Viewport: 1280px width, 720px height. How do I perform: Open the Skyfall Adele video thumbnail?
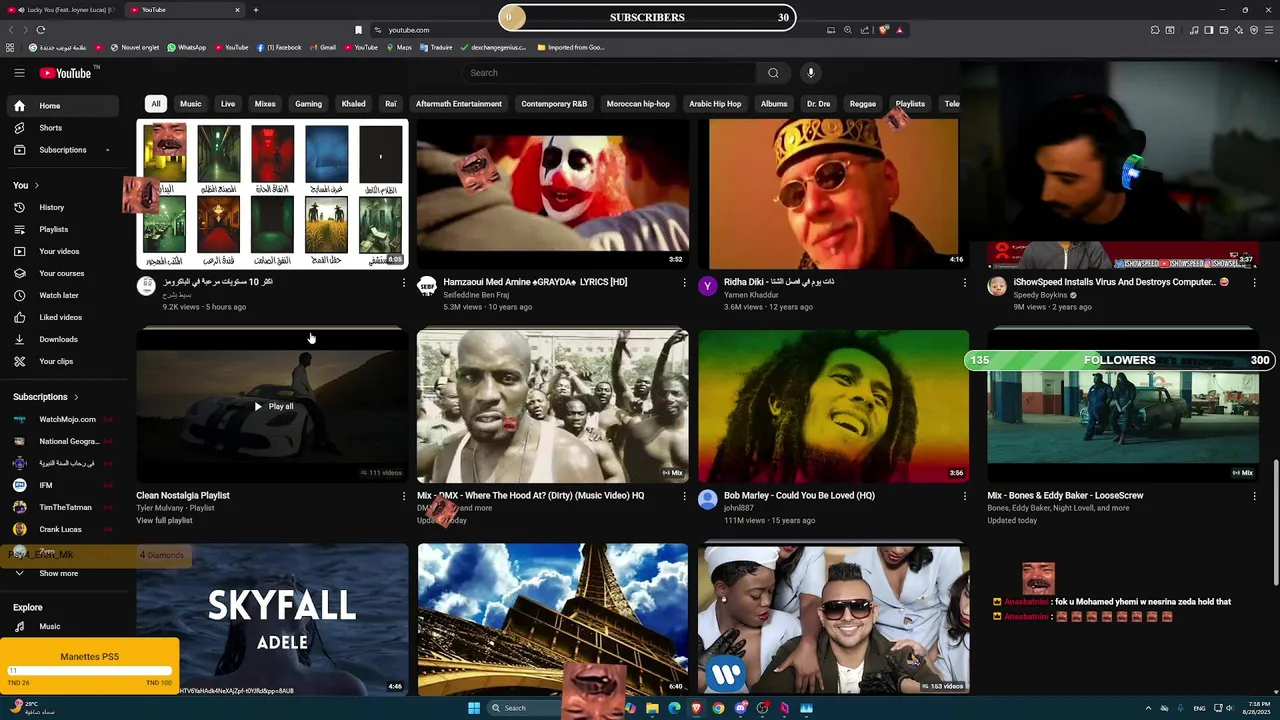(272, 619)
